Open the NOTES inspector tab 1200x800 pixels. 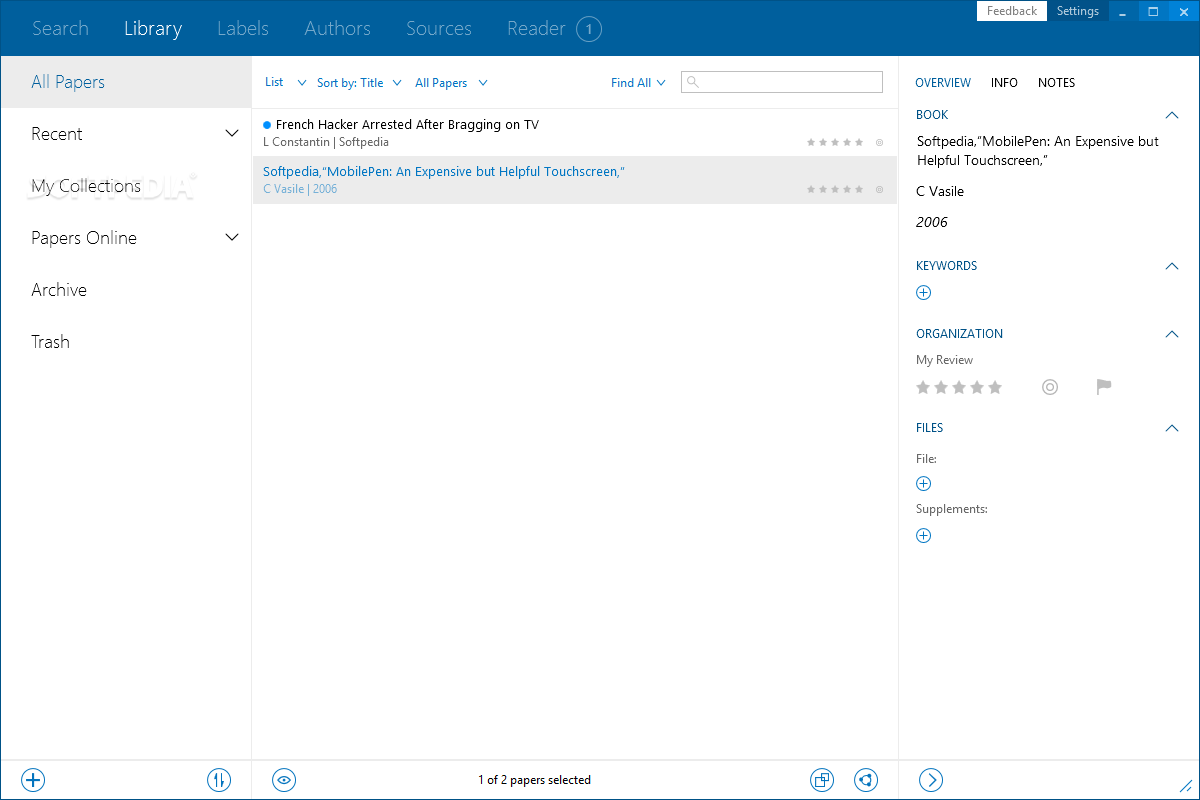[1056, 83]
